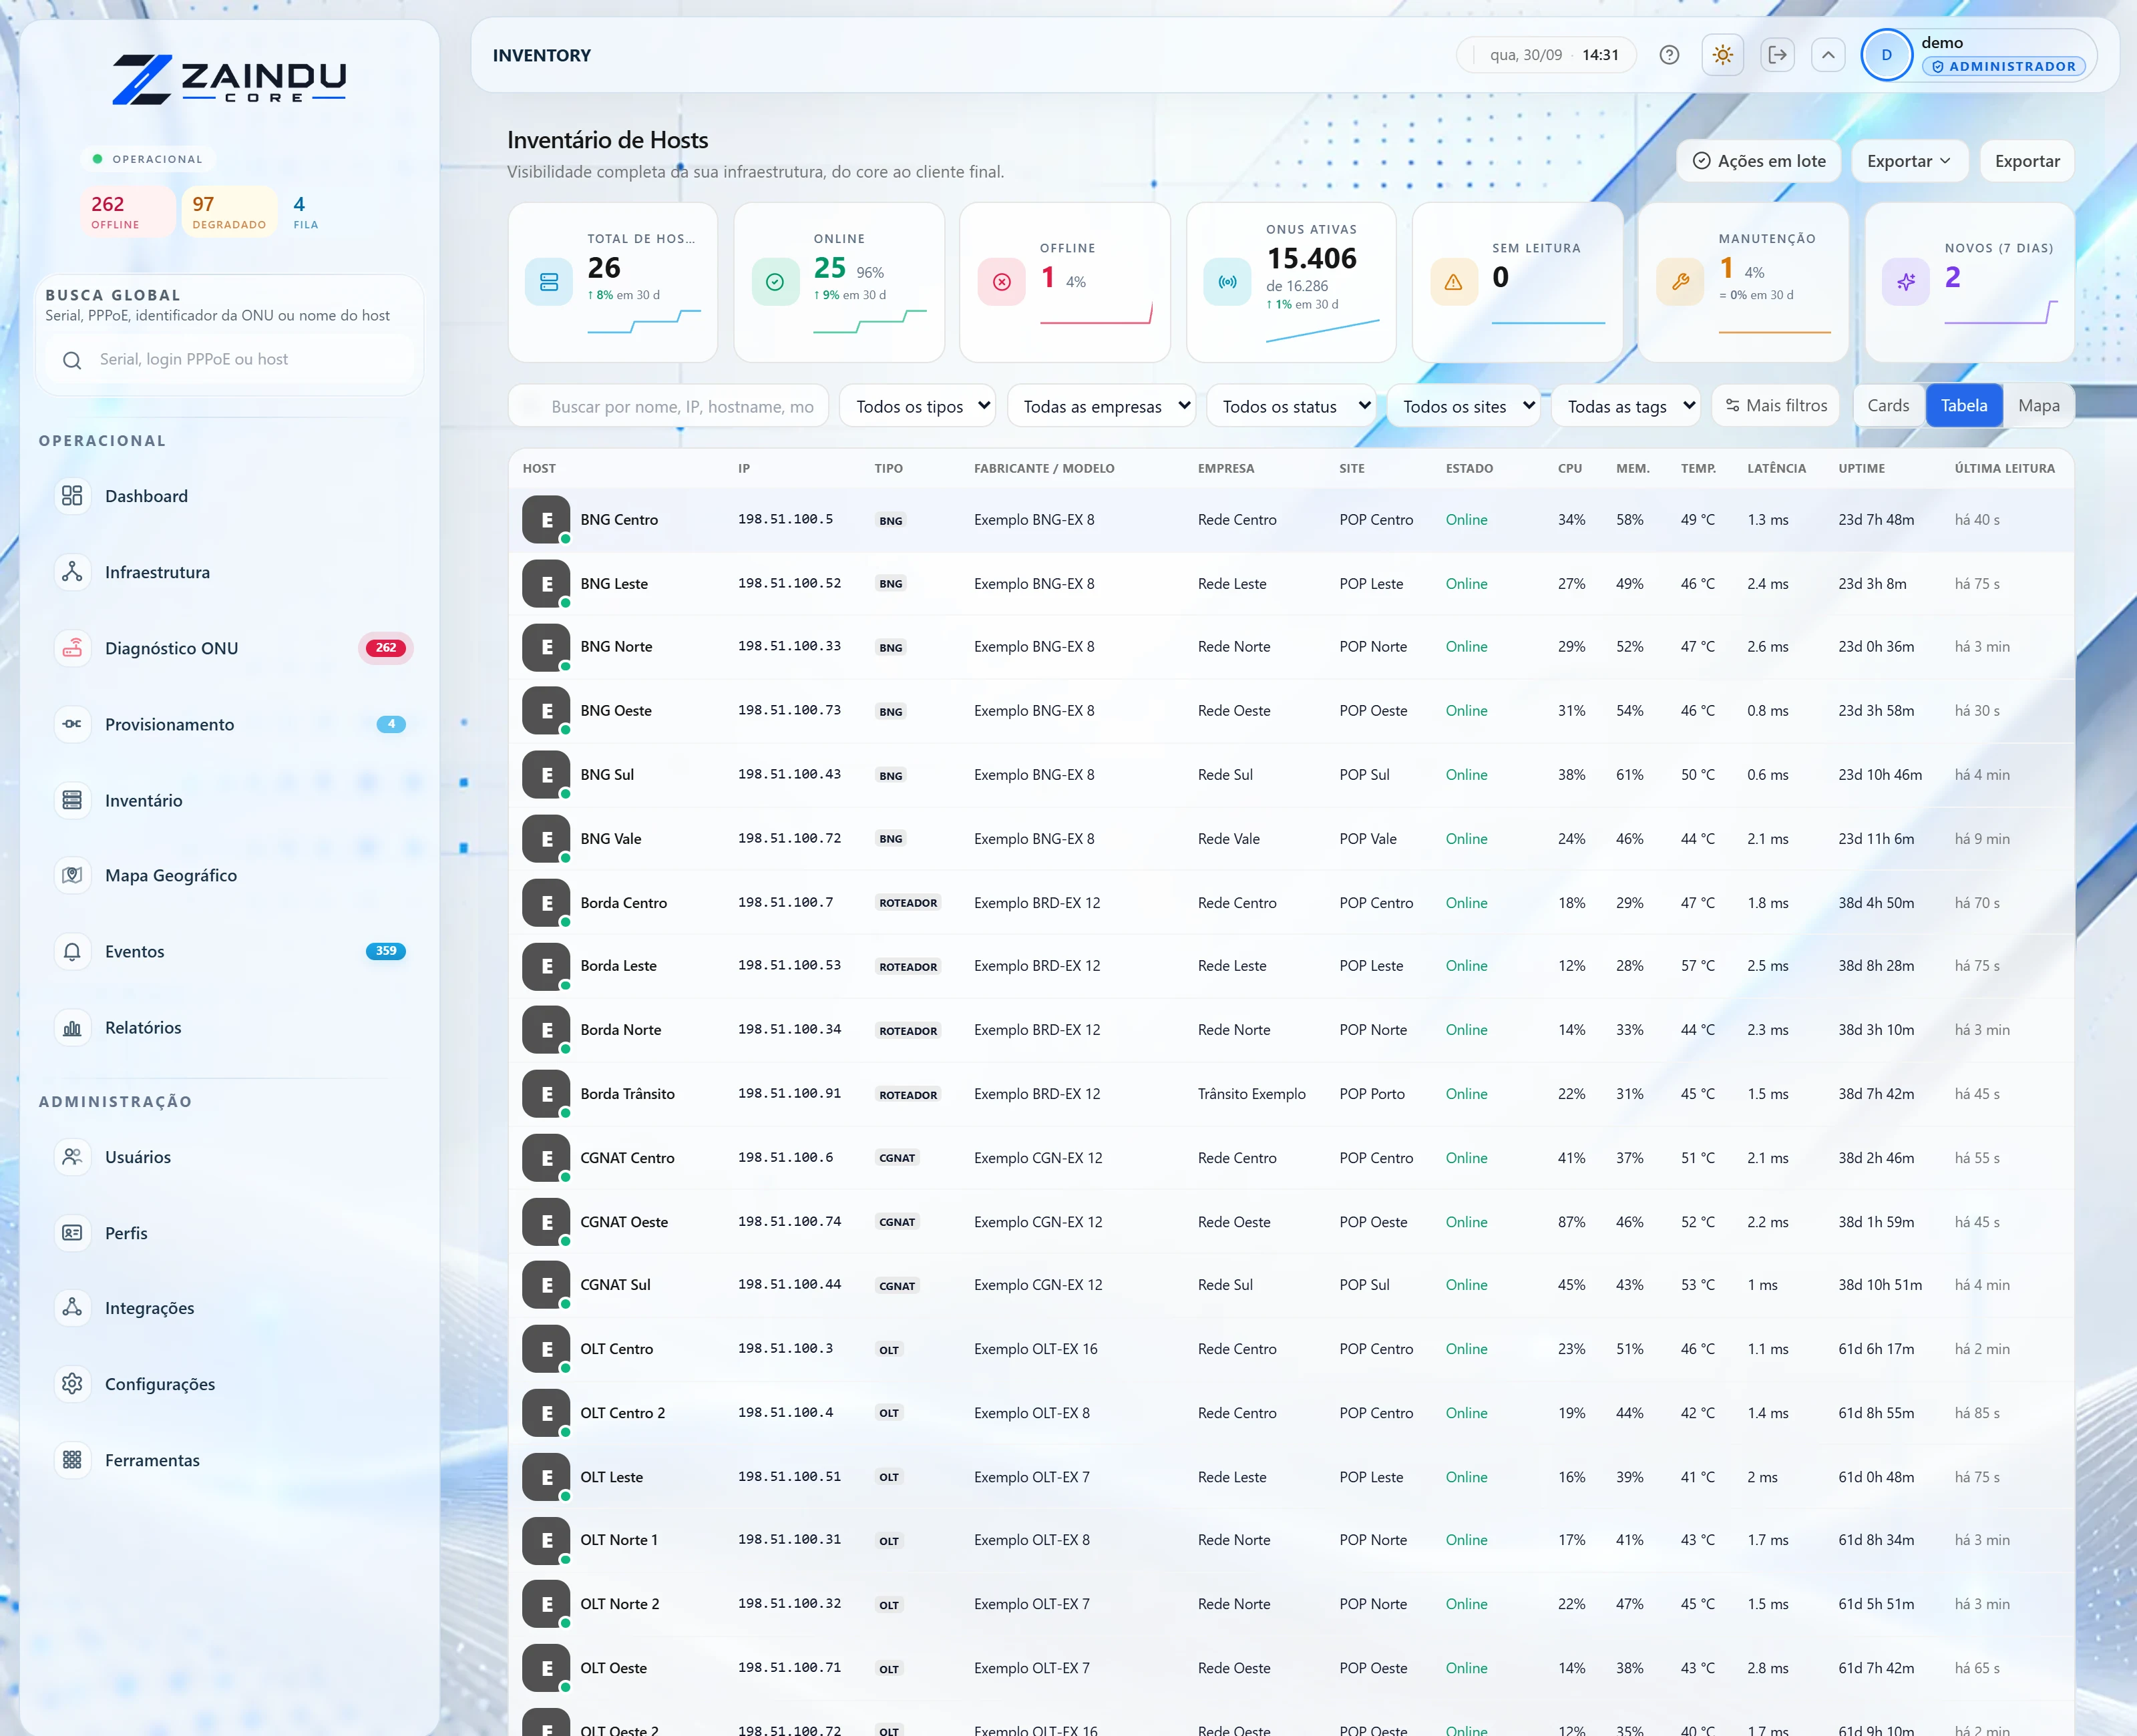Click the Ações em lote button

tap(1758, 161)
